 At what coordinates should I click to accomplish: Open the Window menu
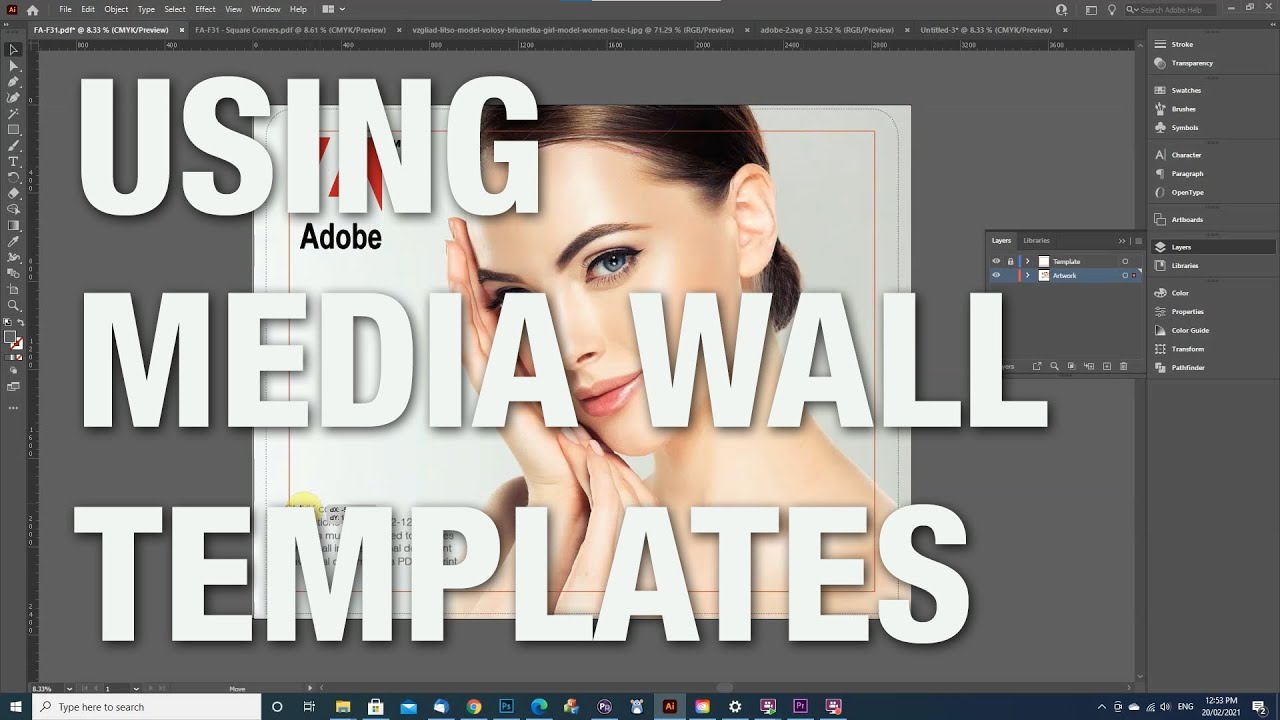(x=266, y=9)
